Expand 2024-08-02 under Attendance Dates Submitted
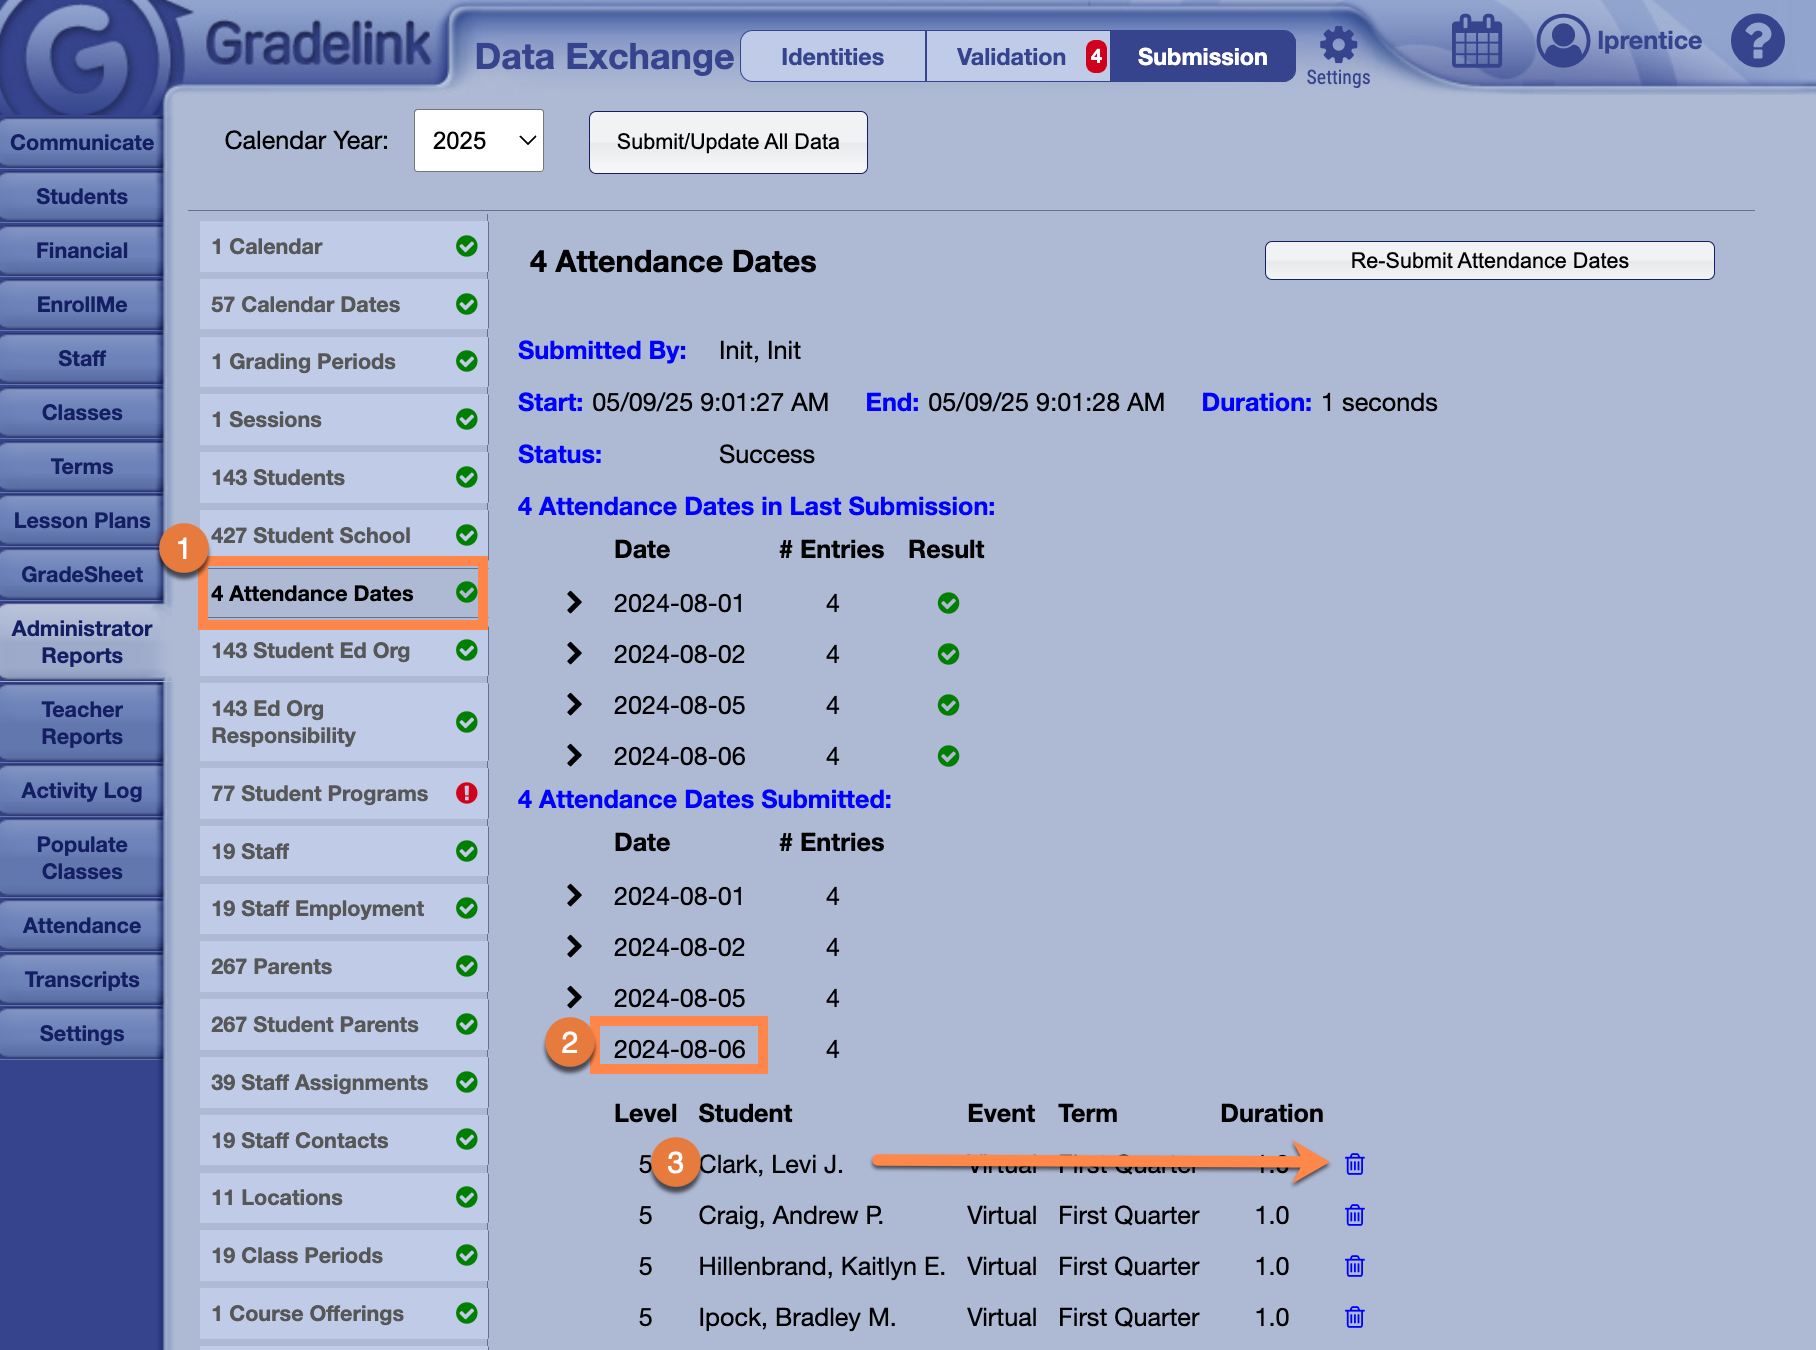Viewport: 1816px width, 1350px height. [x=574, y=946]
